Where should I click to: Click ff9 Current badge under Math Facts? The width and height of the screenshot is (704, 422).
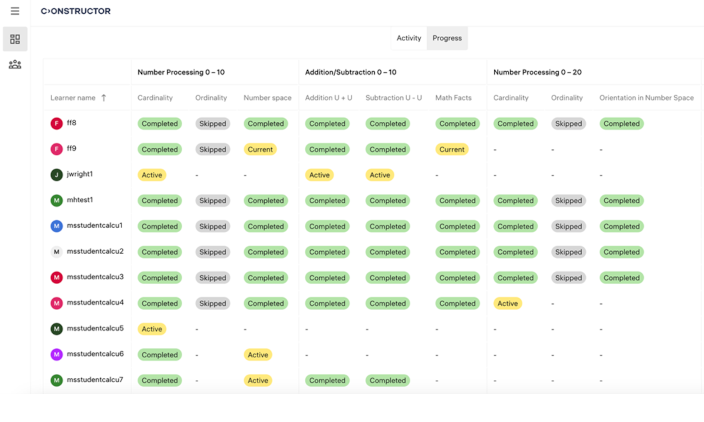coord(452,149)
